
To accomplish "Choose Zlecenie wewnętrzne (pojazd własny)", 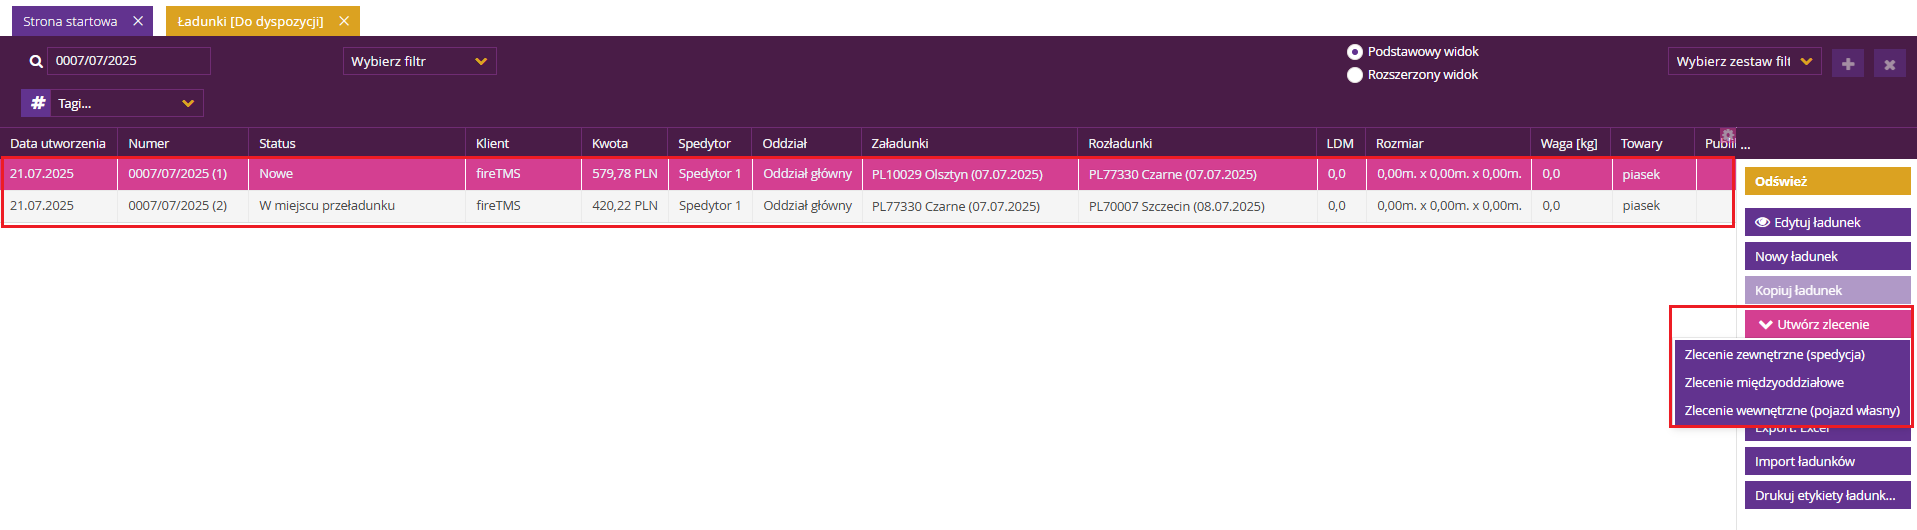I will 1792,410.
